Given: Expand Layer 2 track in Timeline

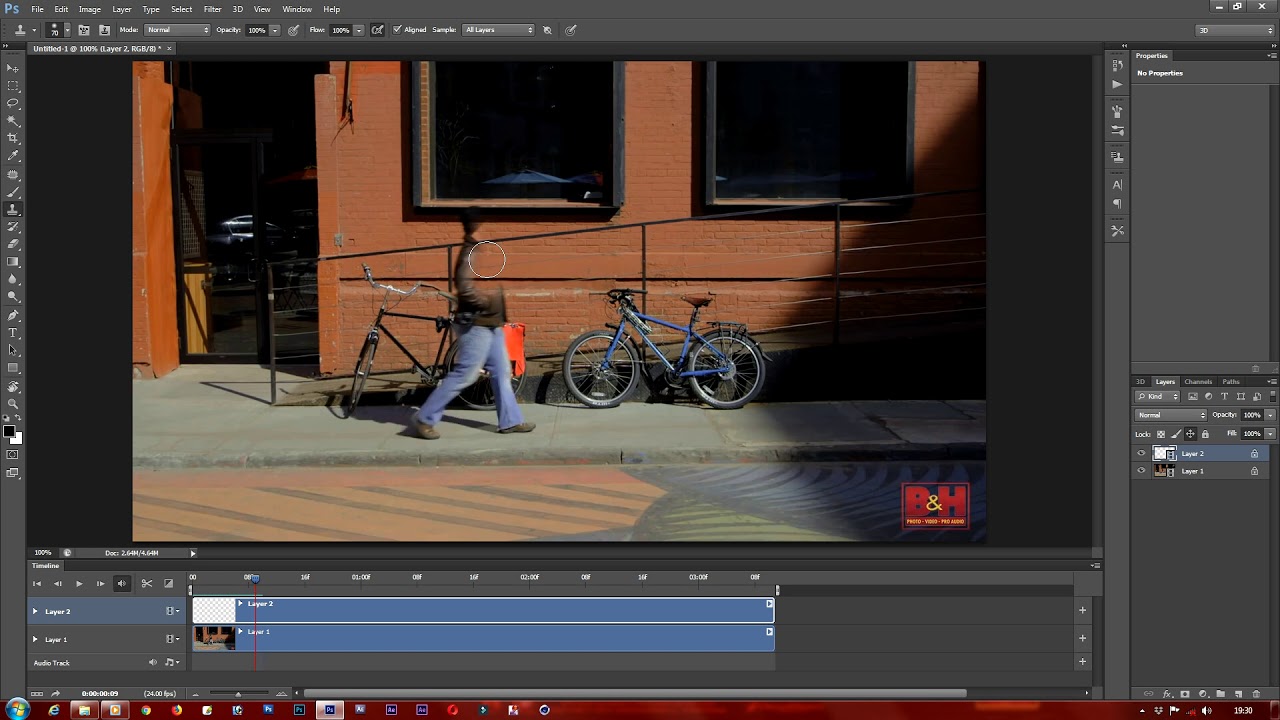Looking at the screenshot, I should (35, 611).
